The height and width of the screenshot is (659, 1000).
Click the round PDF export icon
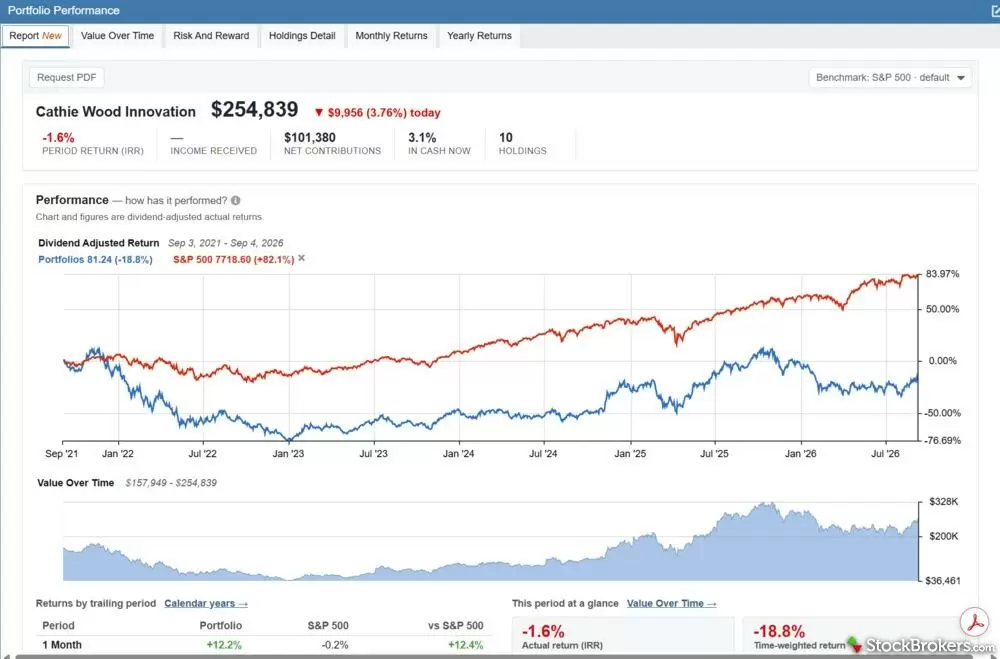tap(974, 623)
